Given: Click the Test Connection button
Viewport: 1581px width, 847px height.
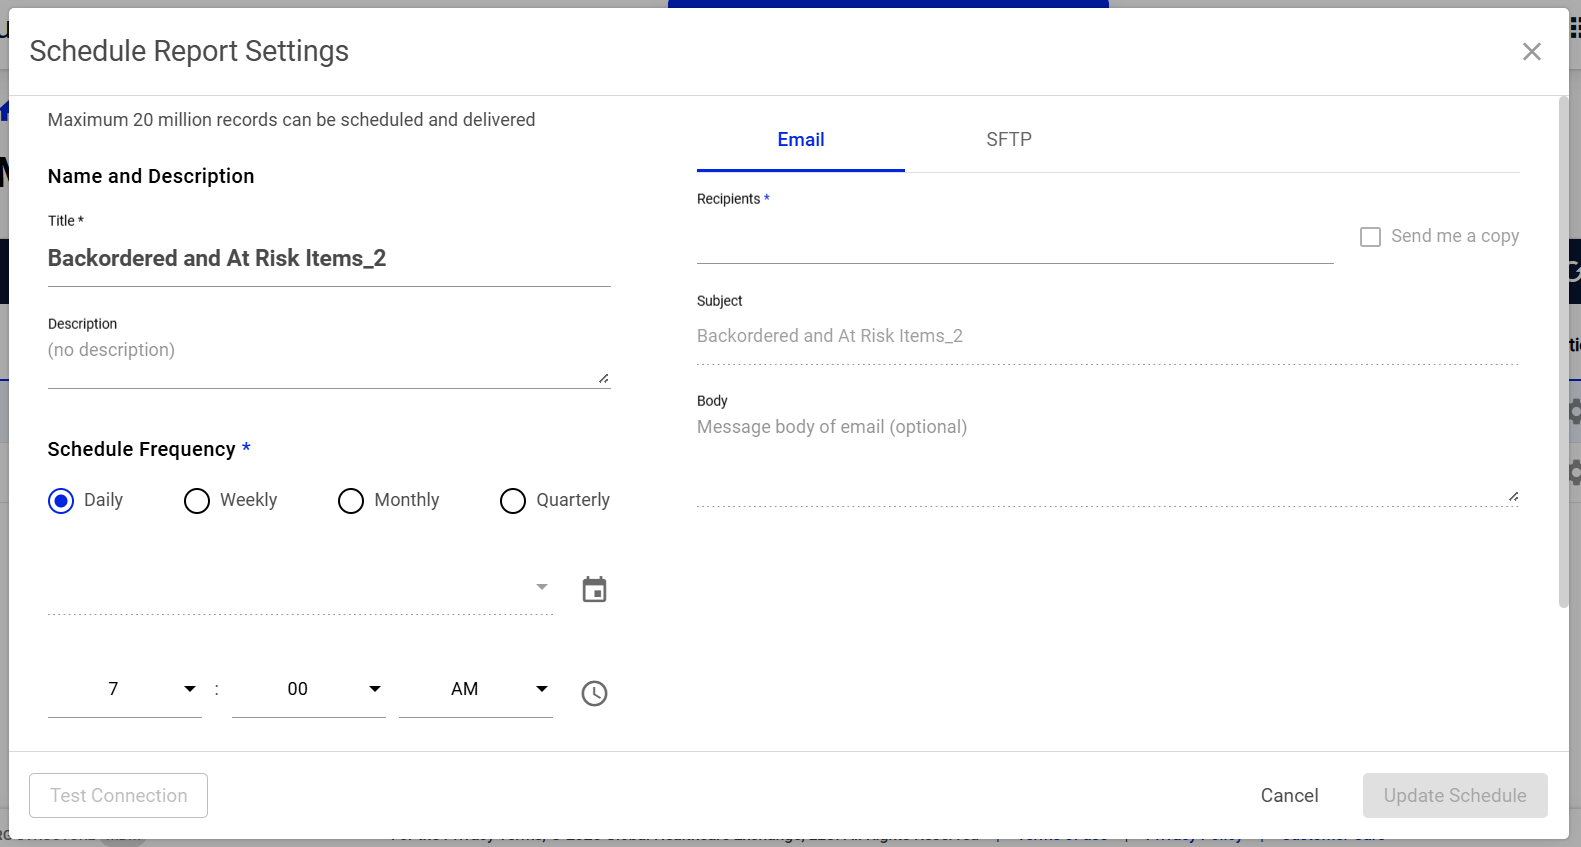Looking at the screenshot, I should (x=118, y=796).
